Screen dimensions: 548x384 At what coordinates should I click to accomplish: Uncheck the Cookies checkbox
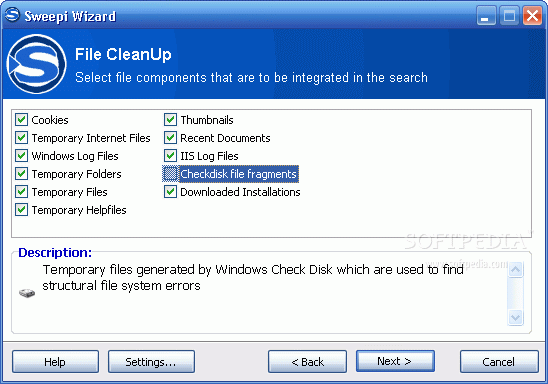point(21,119)
